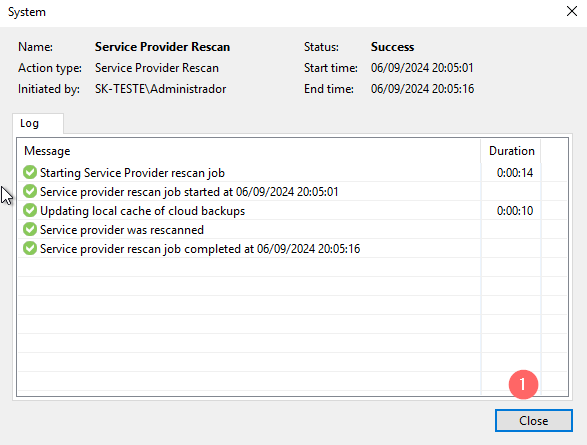
Task: Close the System dialog with X icon
Action: point(572,11)
